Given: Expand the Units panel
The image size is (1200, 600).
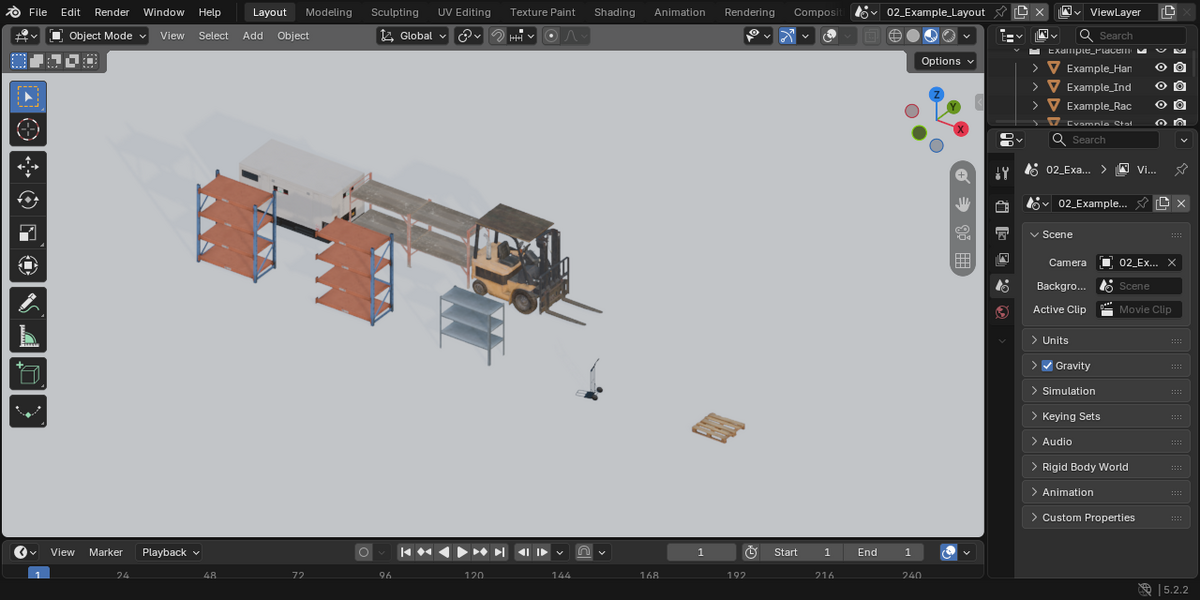Looking at the screenshot, I should click(1105, 340).
